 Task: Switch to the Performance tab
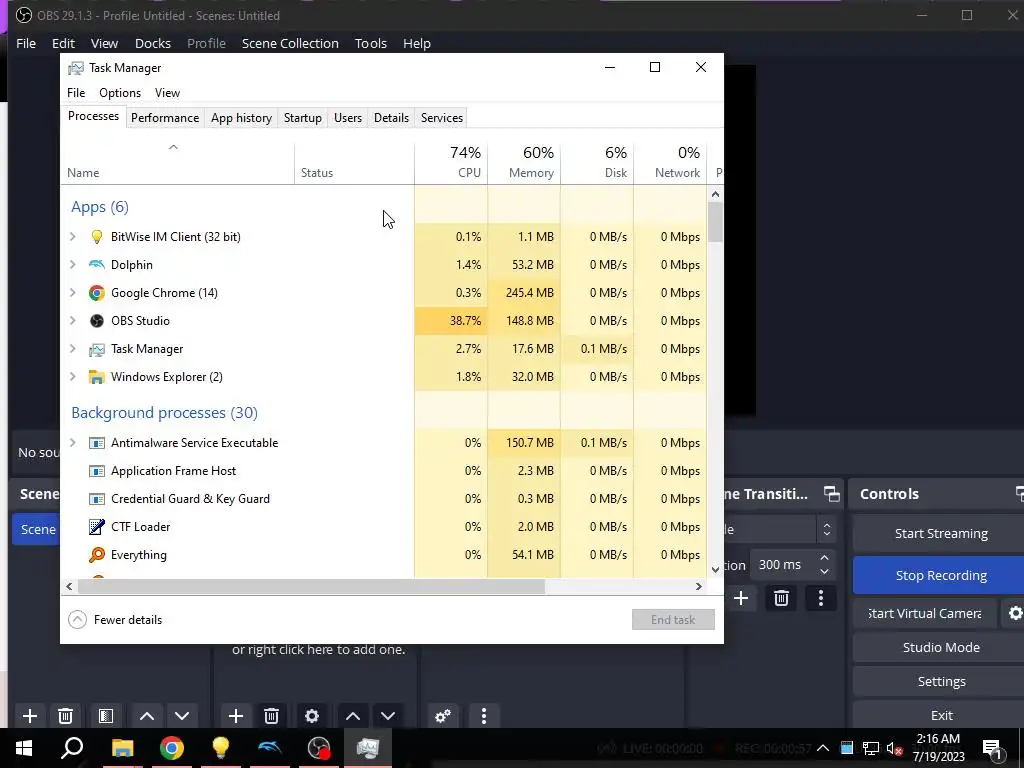pos(165,118)
